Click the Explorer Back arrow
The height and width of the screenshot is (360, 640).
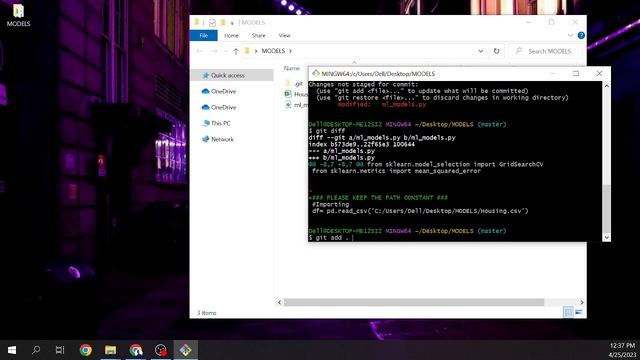point(199,51)
